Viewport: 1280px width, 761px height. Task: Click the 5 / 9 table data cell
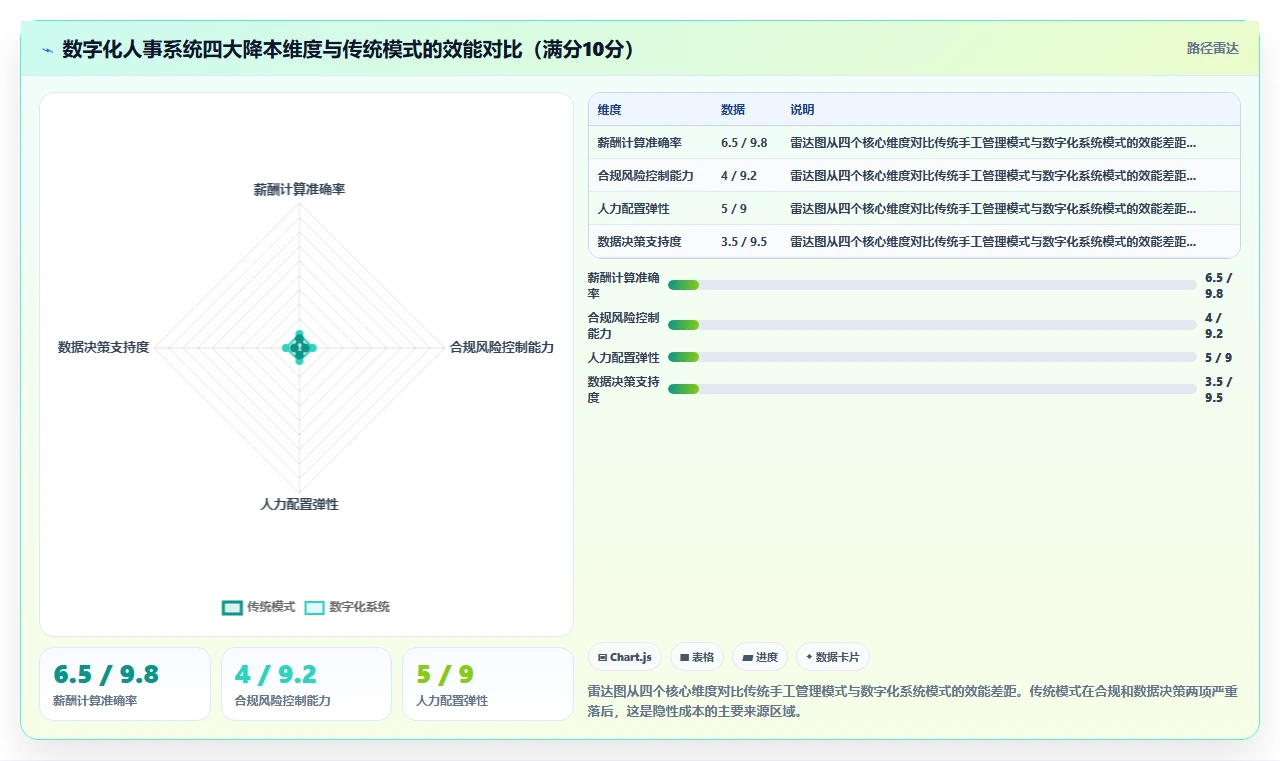pos(746,208)
